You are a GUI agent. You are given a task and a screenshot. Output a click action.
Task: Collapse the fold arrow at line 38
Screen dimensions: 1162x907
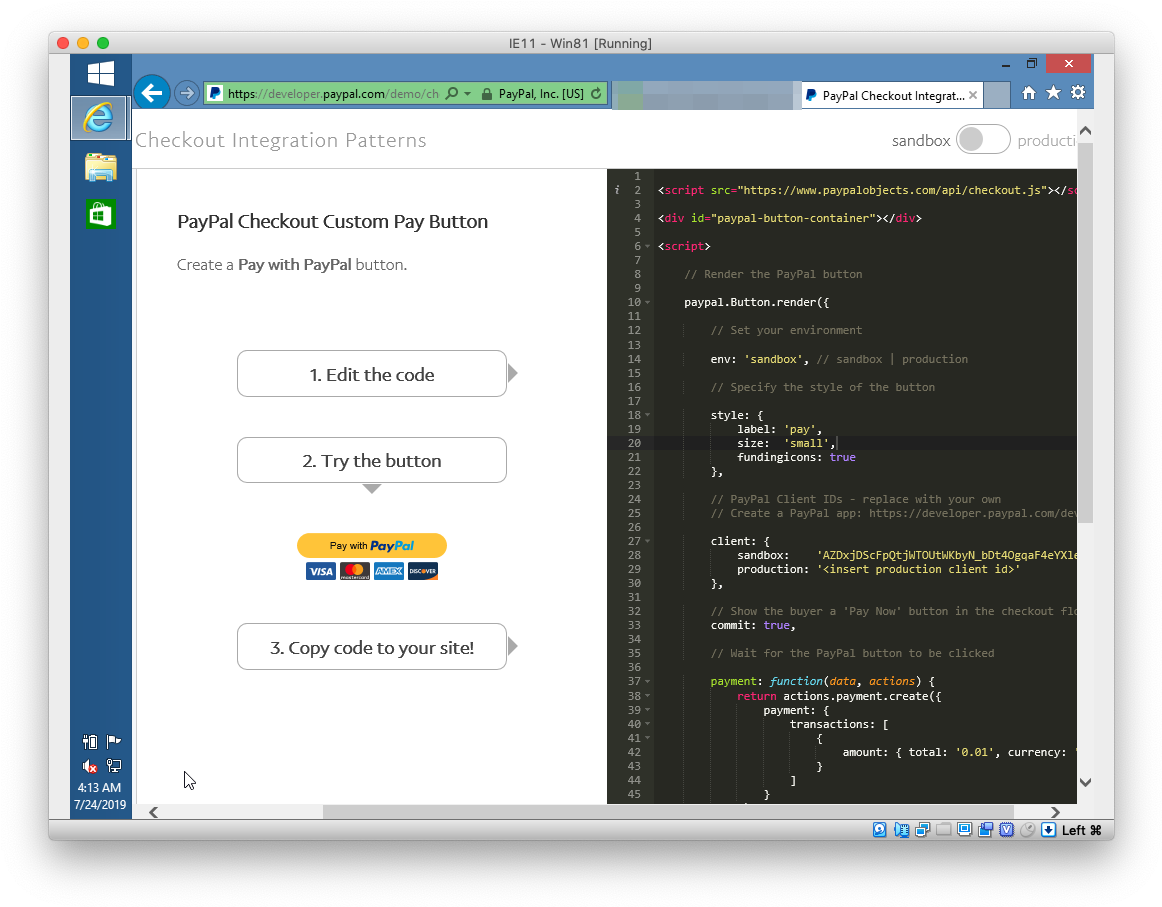click(648, 696)
